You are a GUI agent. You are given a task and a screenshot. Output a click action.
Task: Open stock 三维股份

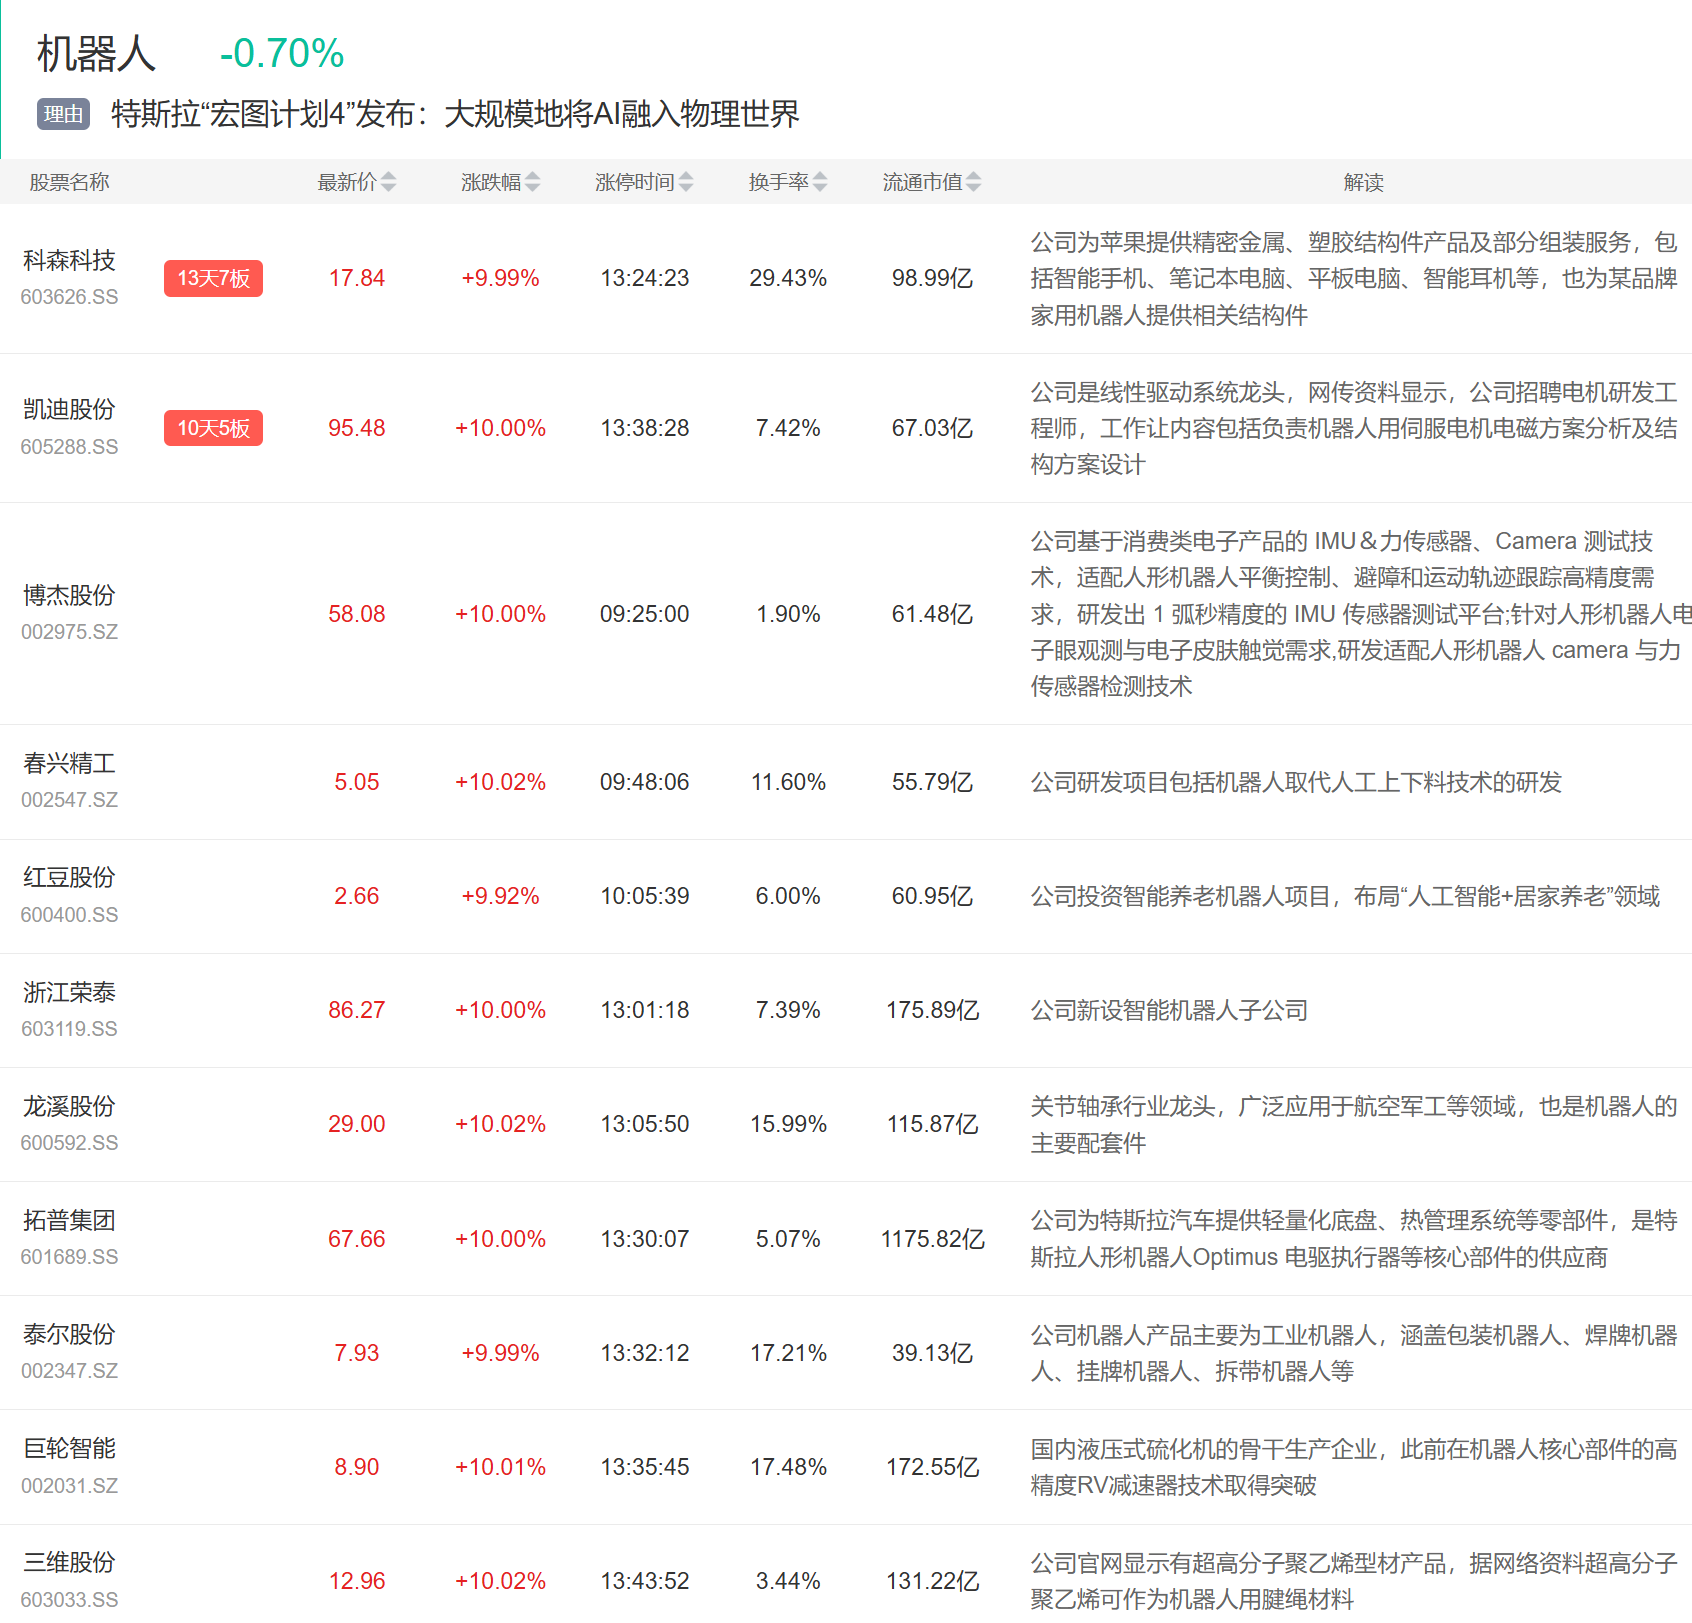coord(69,1562)
